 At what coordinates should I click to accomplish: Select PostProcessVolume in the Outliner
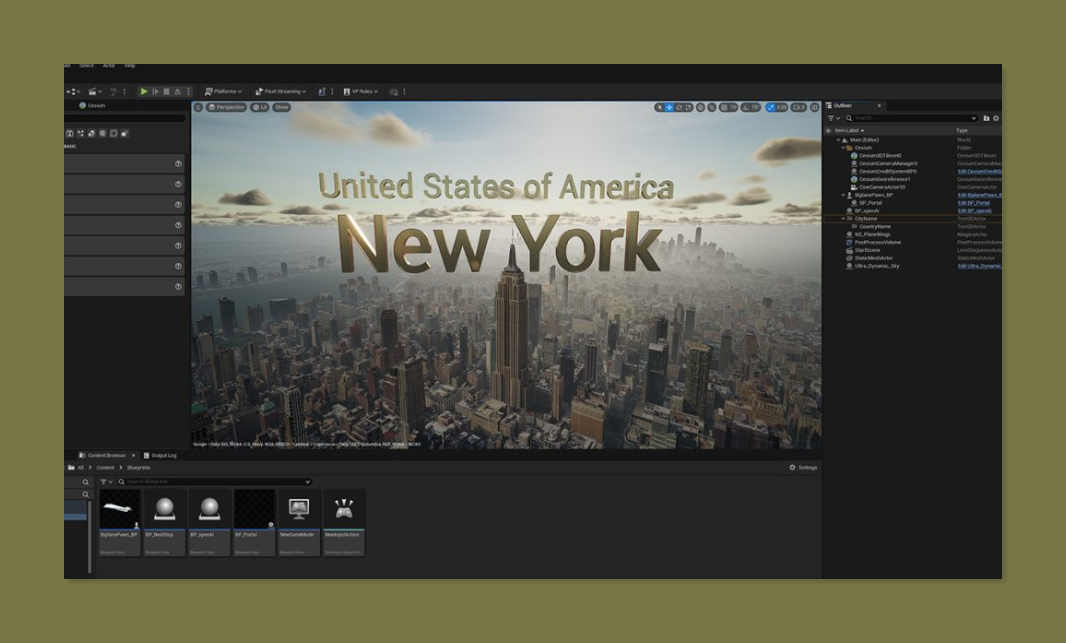(878, 243)
